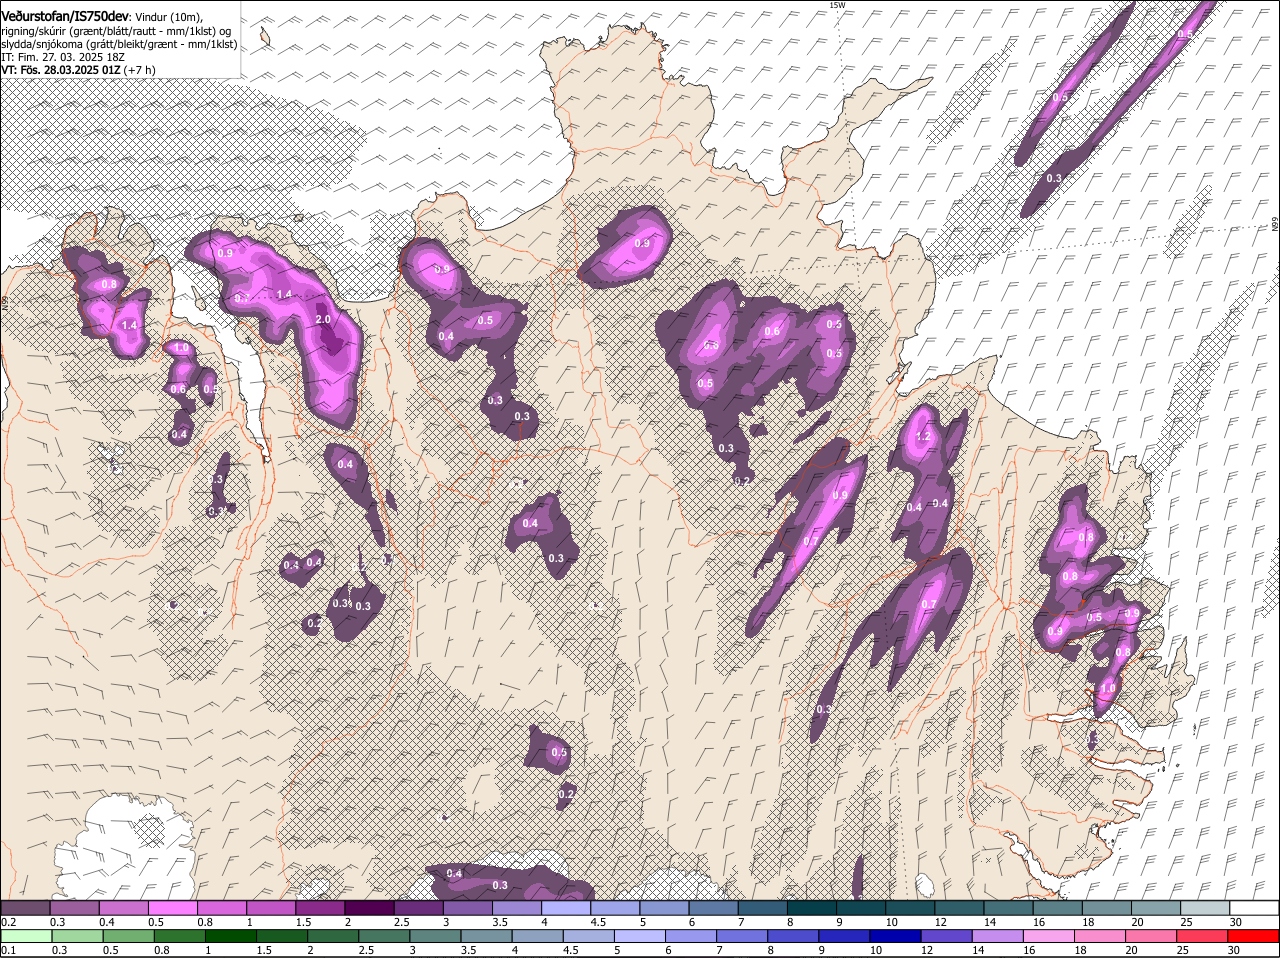Image resolution: width=1280 pixels, height=958 pixels.
Task: Select the bright red 30 rain legend swatch
Action: pyautogui.click(x=1254, y=935)
